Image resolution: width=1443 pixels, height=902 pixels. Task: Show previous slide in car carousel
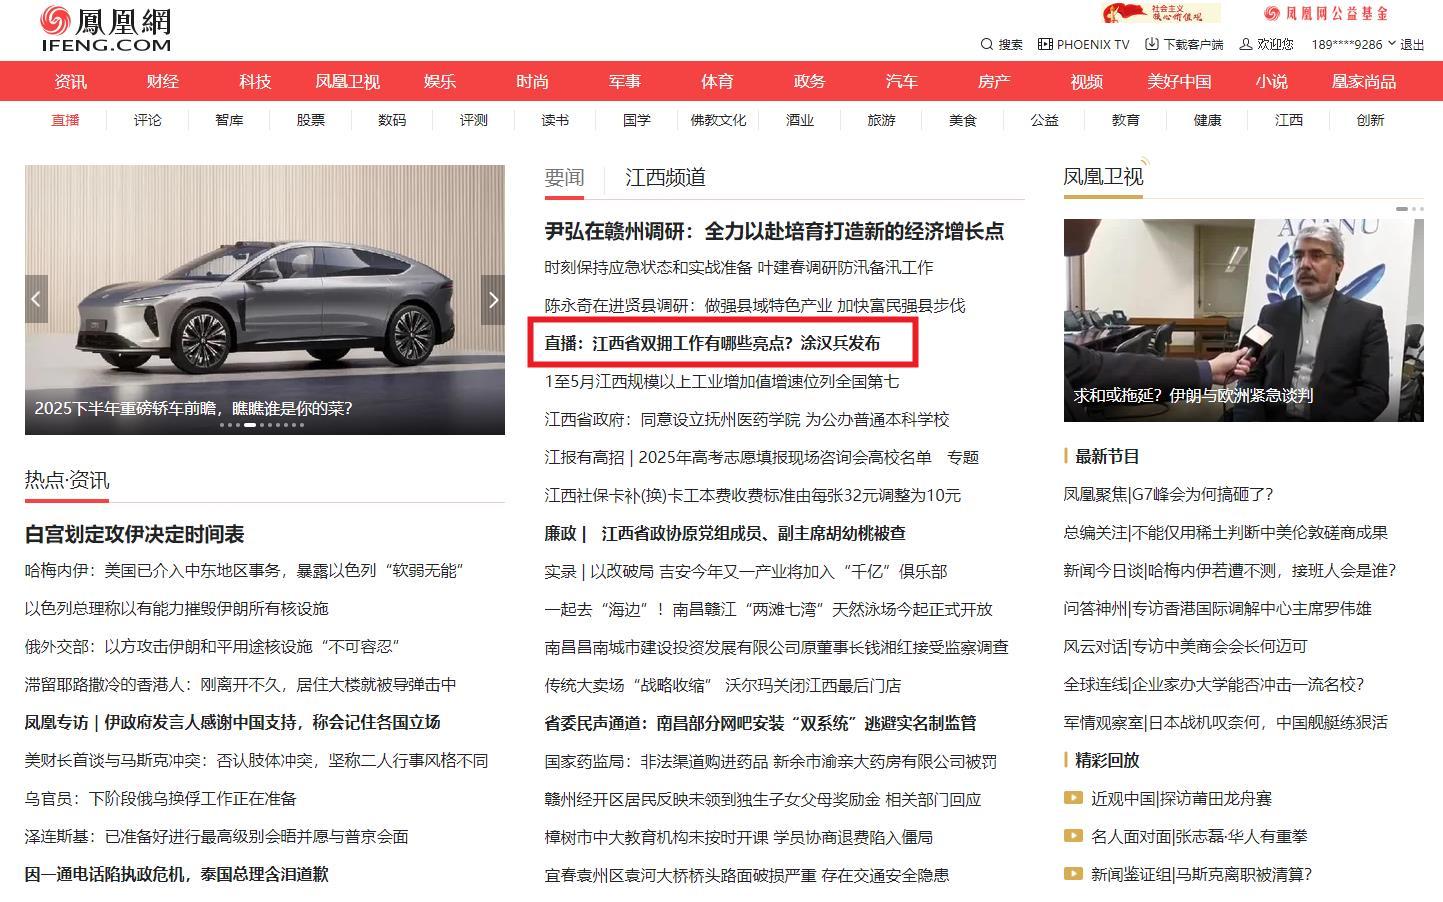point(36,299)
